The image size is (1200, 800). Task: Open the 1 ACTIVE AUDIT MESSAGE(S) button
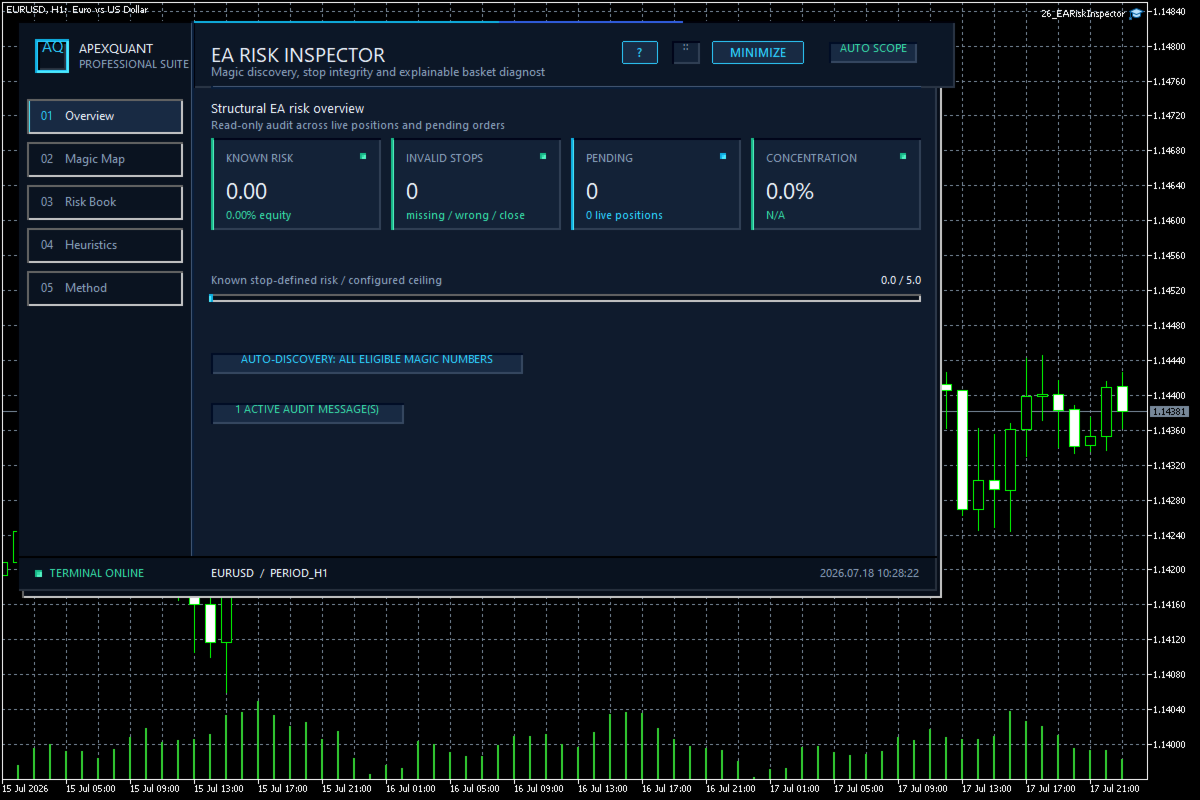click(308, 412)
